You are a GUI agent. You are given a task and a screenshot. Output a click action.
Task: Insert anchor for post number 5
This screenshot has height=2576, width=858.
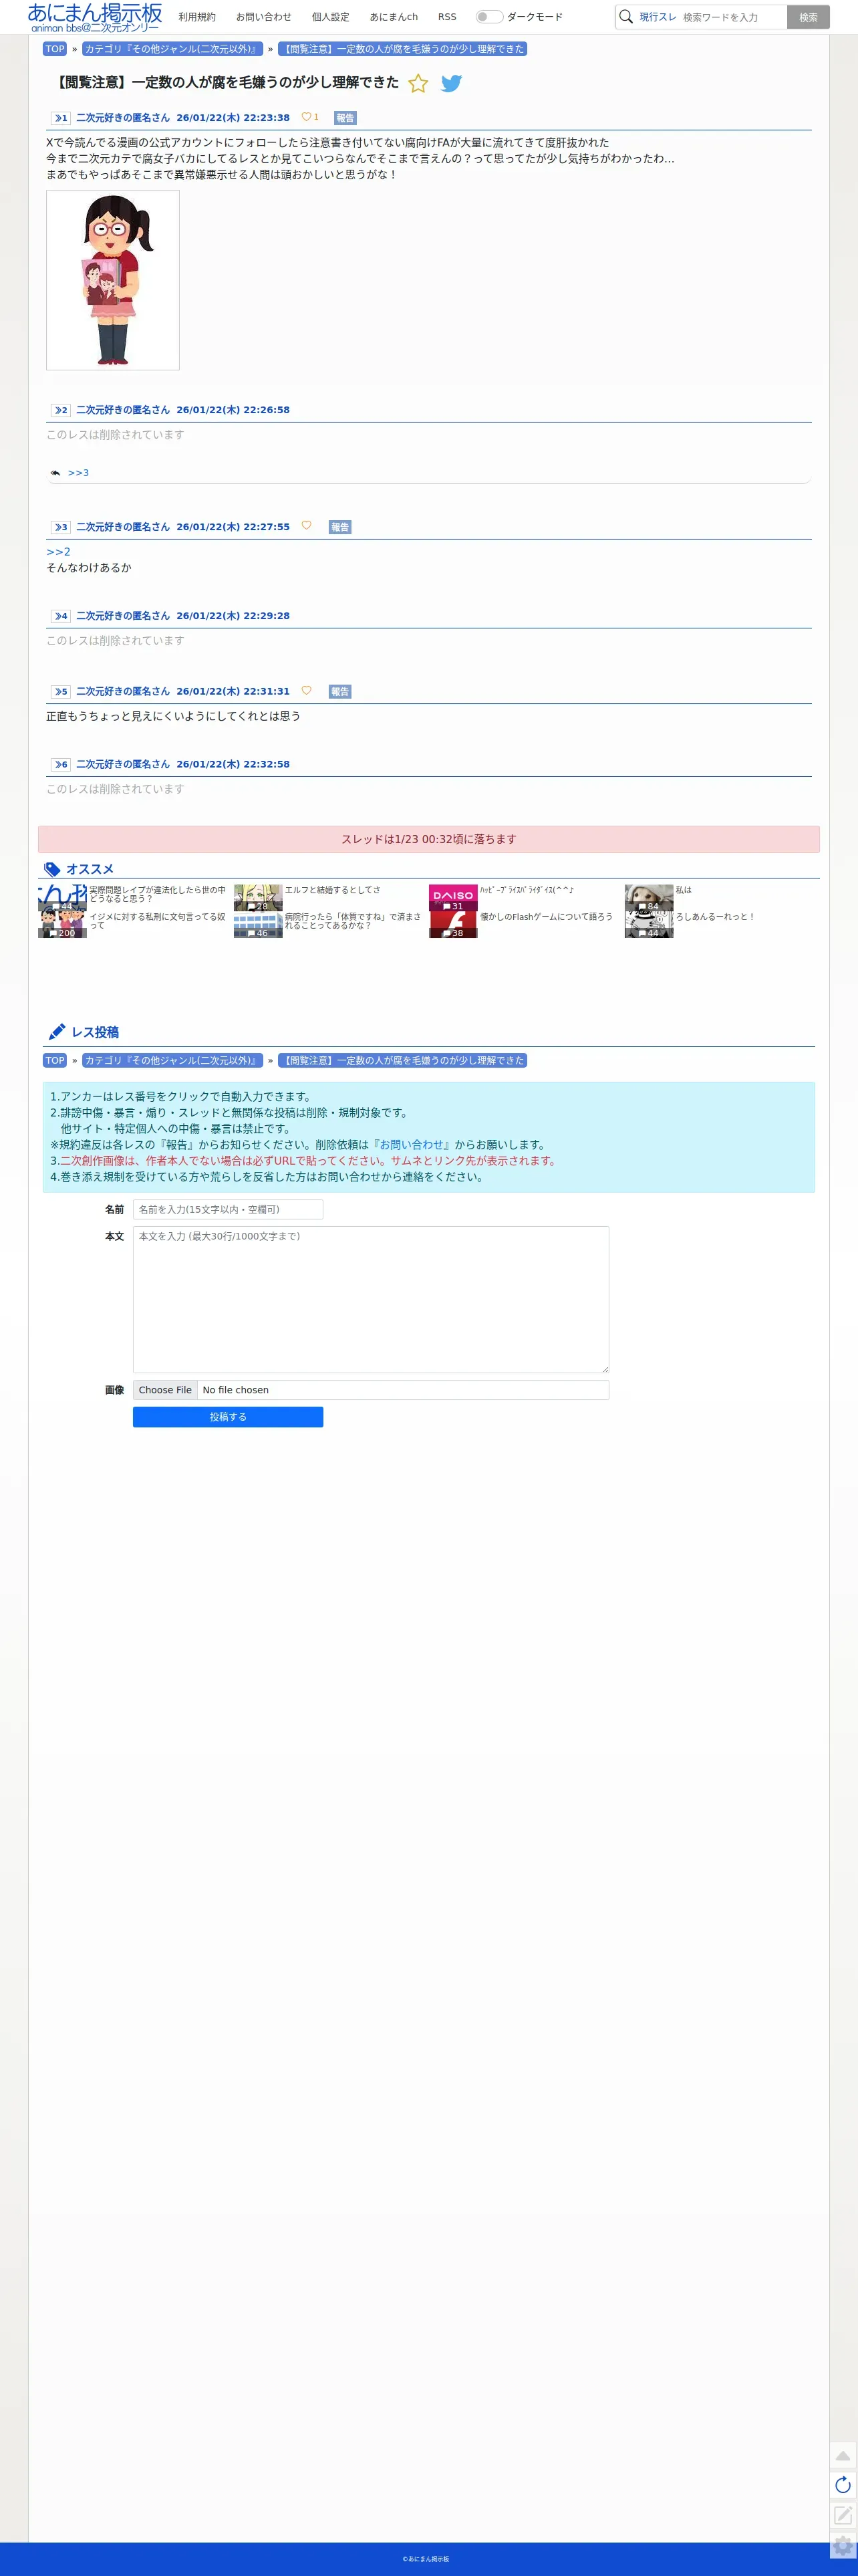[x=61, y=692]
